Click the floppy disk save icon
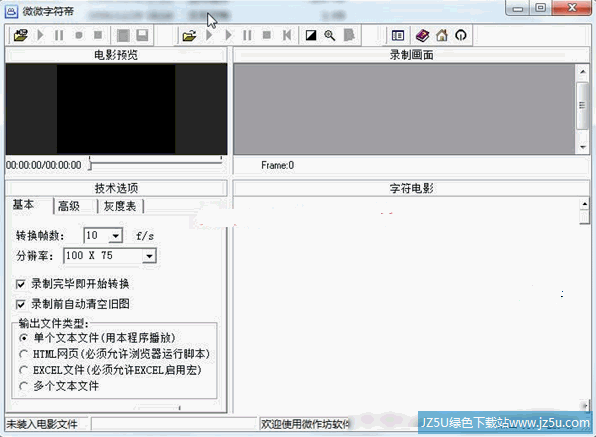This screenshot has height=437, width=596. [142, 35]
